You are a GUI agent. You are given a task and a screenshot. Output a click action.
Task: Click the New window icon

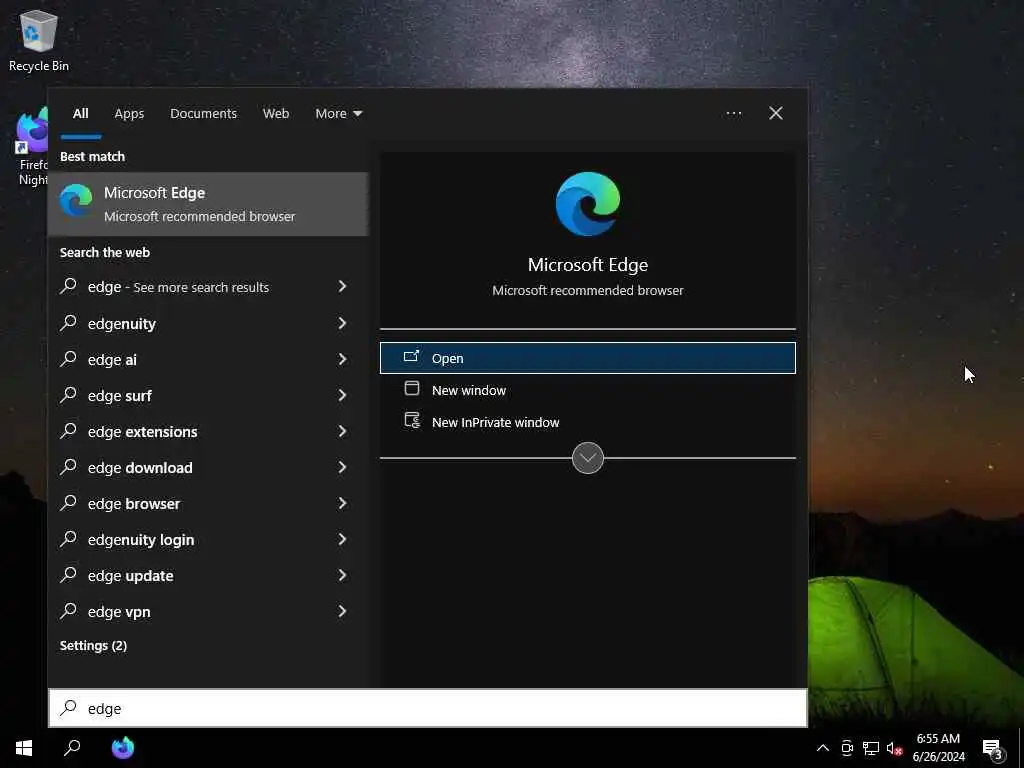(x=411, y=389)
